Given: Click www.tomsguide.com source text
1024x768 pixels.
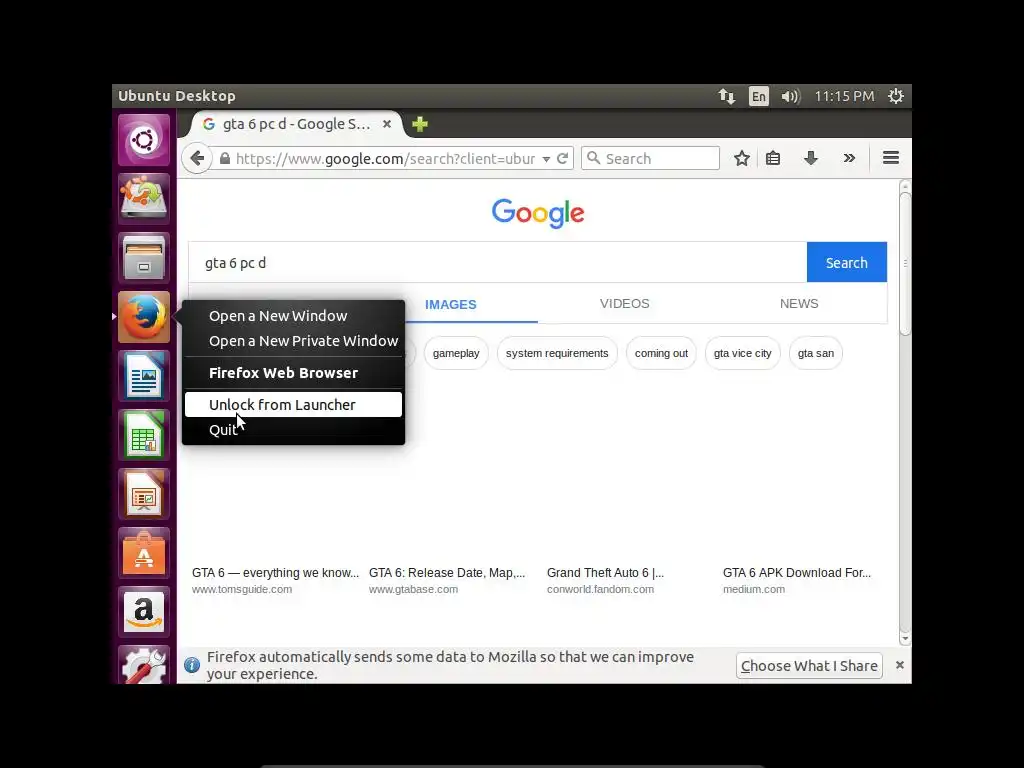Looking at the screenshot, I should coord(242,589).
